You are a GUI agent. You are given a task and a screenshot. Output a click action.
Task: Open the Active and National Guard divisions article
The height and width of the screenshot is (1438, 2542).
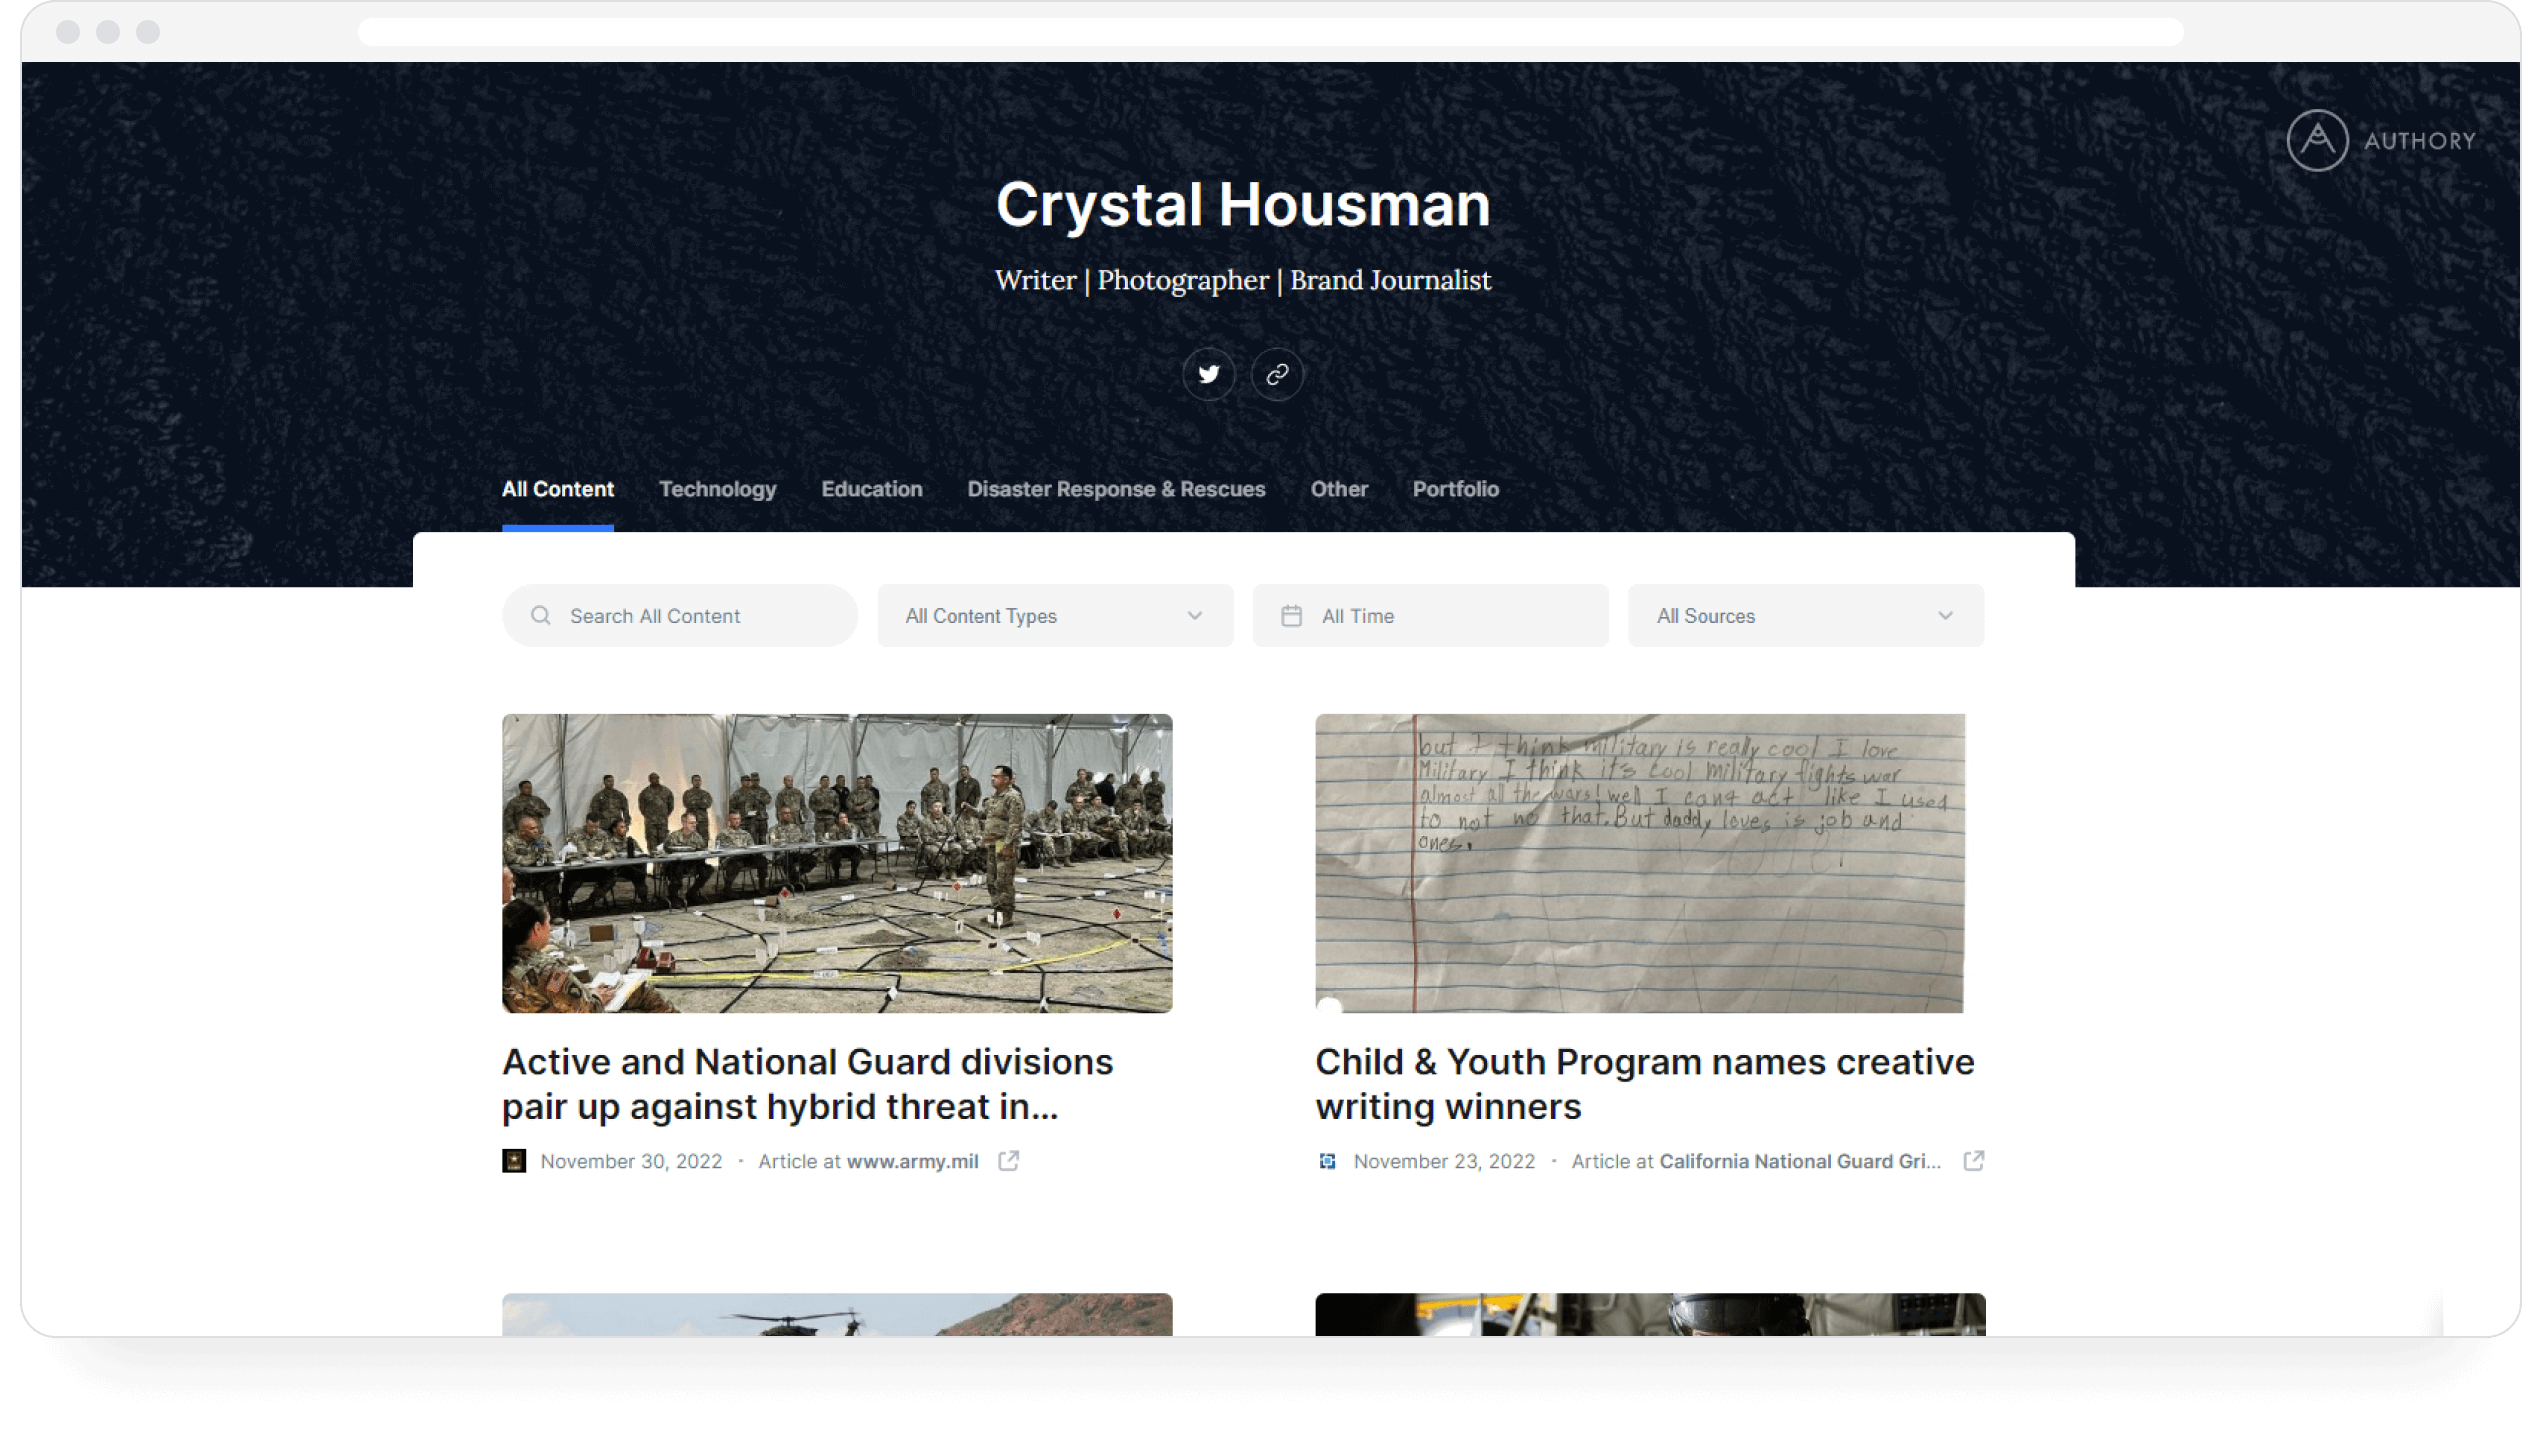point(807,1084)
